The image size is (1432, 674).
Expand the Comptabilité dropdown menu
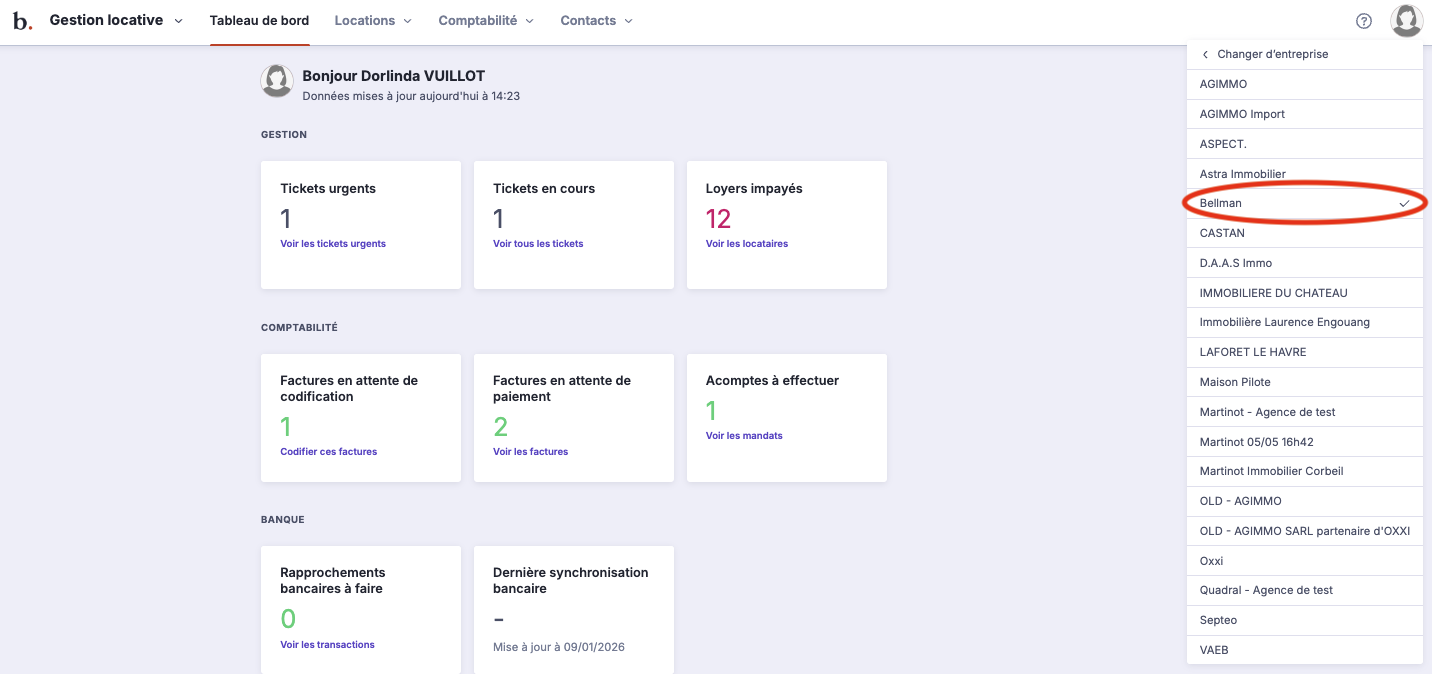coord(486,21)
